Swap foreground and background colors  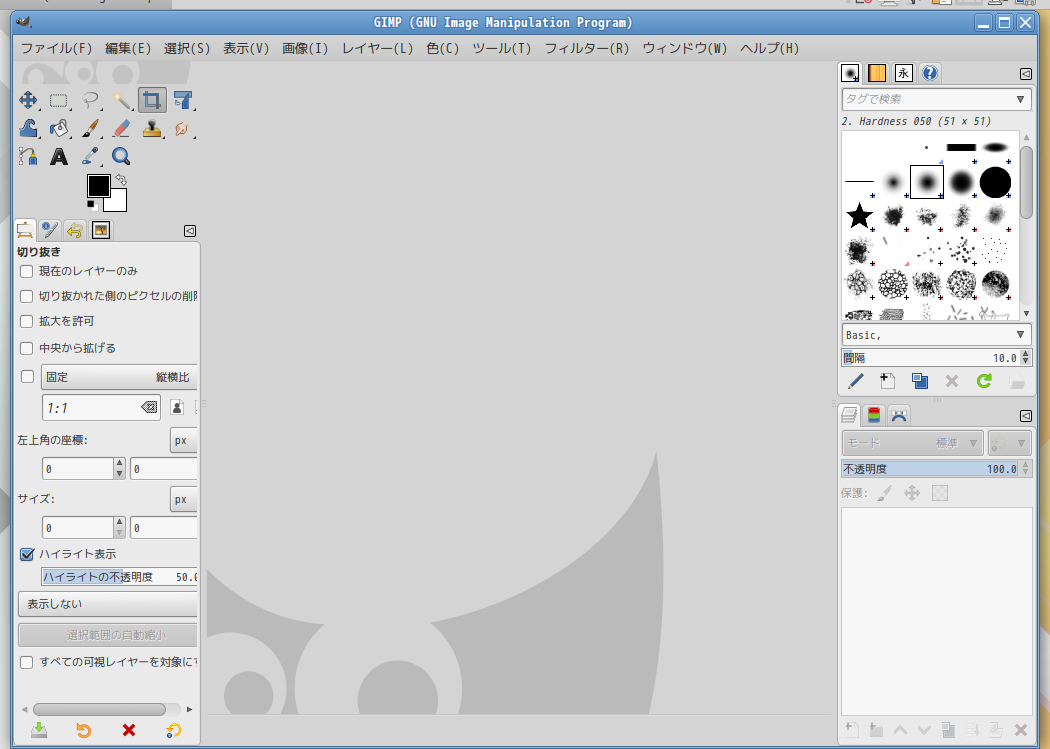point(121,179)
